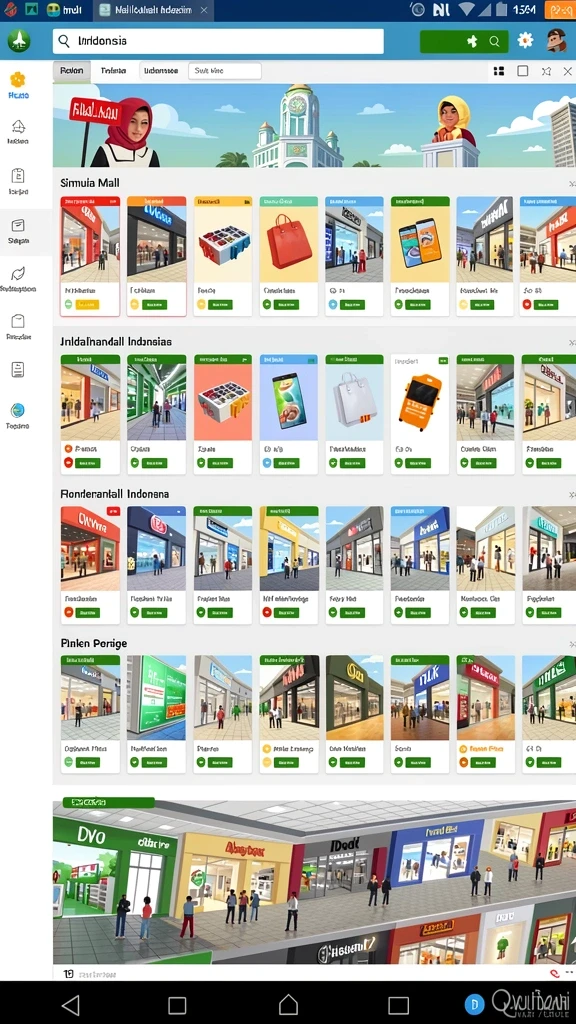This screenshot has width=576, height=1024.
Task: Collapse the Simuia Mall section
Action: tap(571, 185)
